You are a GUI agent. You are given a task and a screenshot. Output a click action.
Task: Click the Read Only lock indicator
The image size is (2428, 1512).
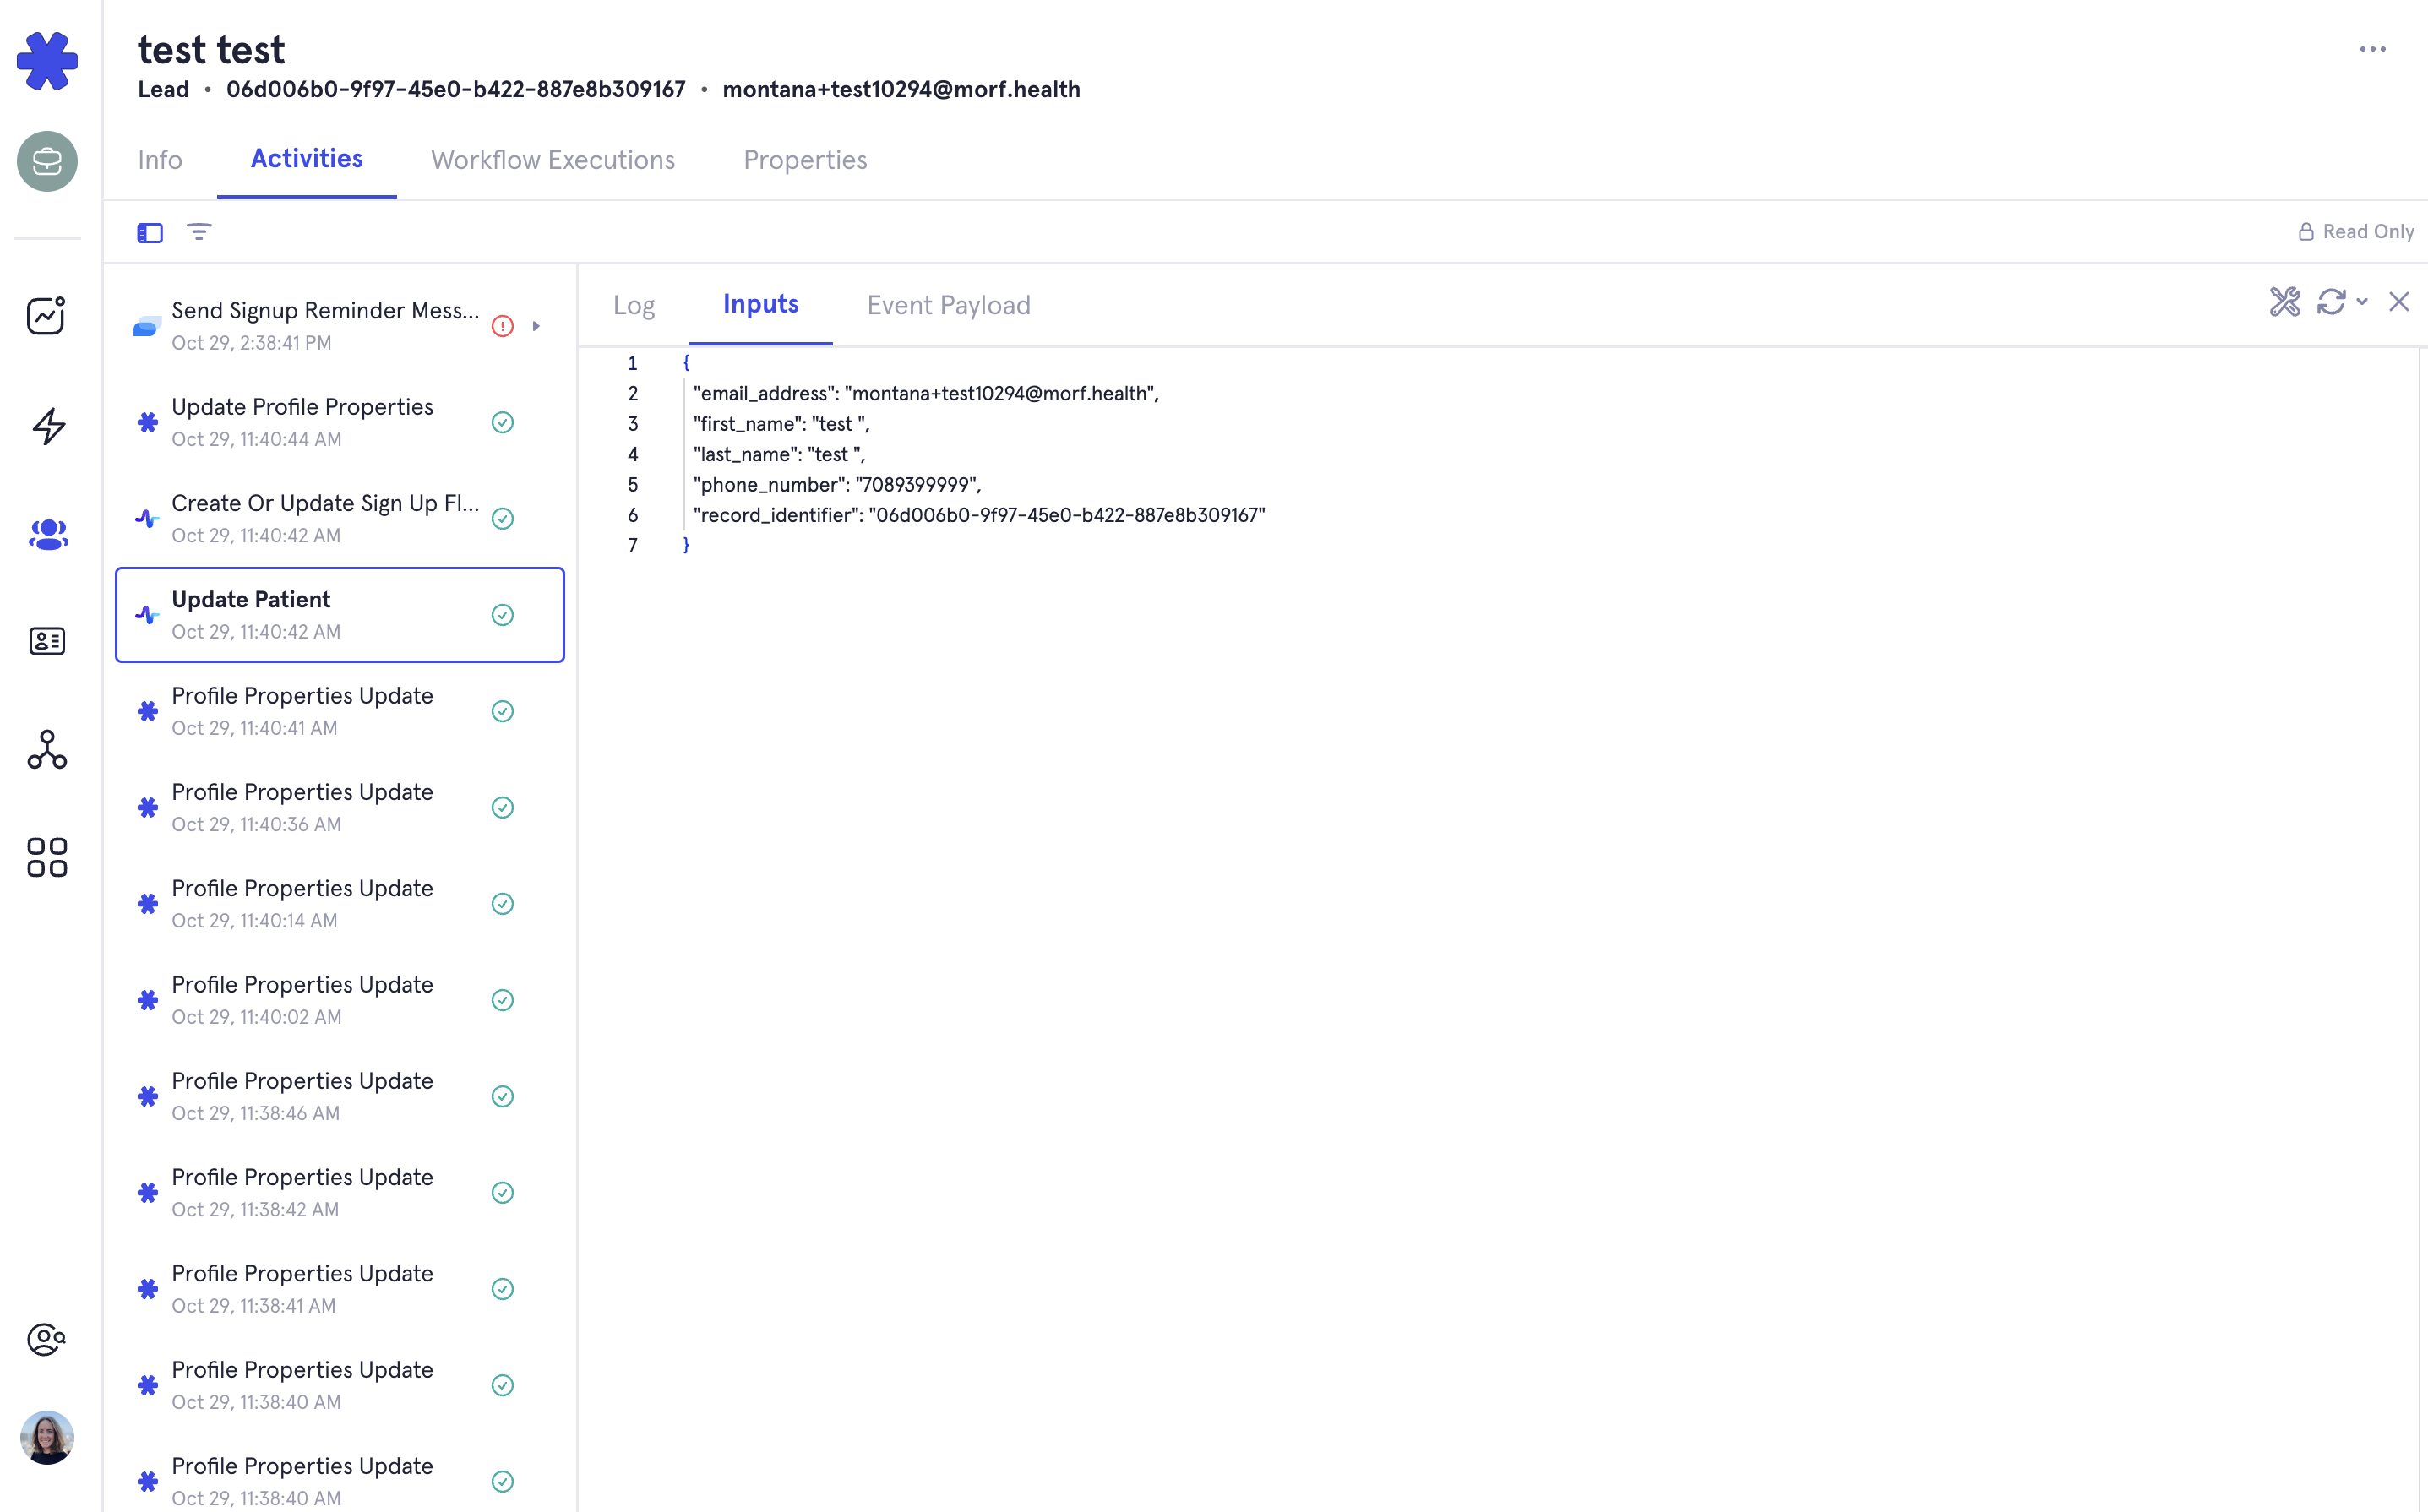pos(2355,232)
